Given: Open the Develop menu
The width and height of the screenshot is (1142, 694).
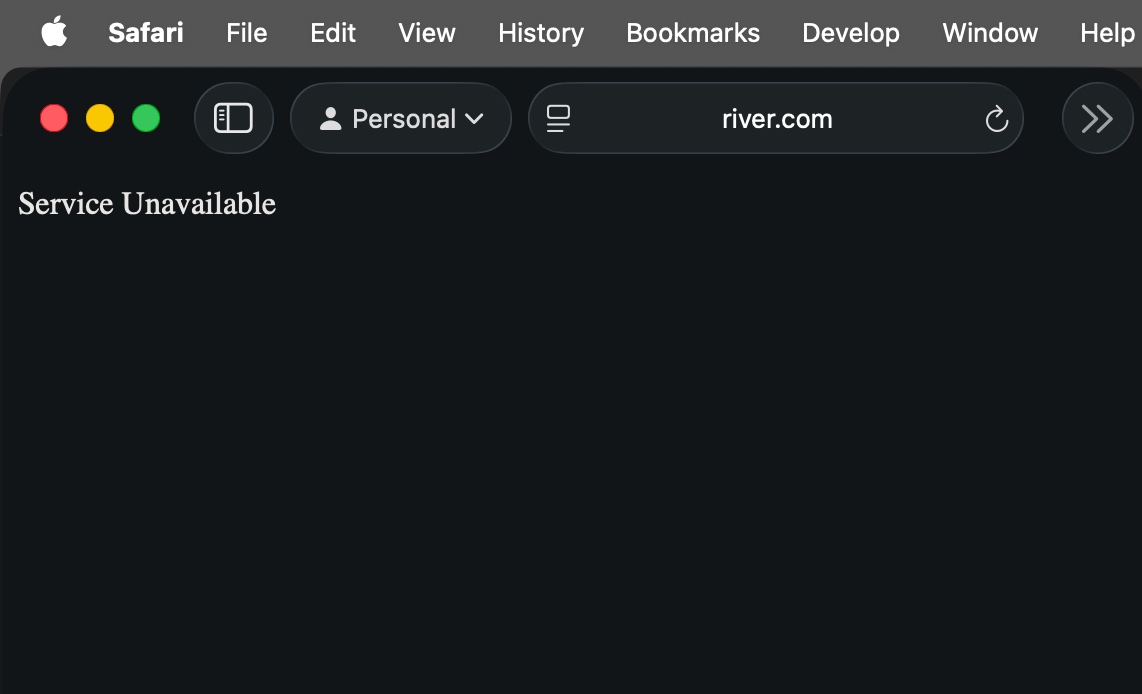Looking at the screenshot, I should [851, 33].
